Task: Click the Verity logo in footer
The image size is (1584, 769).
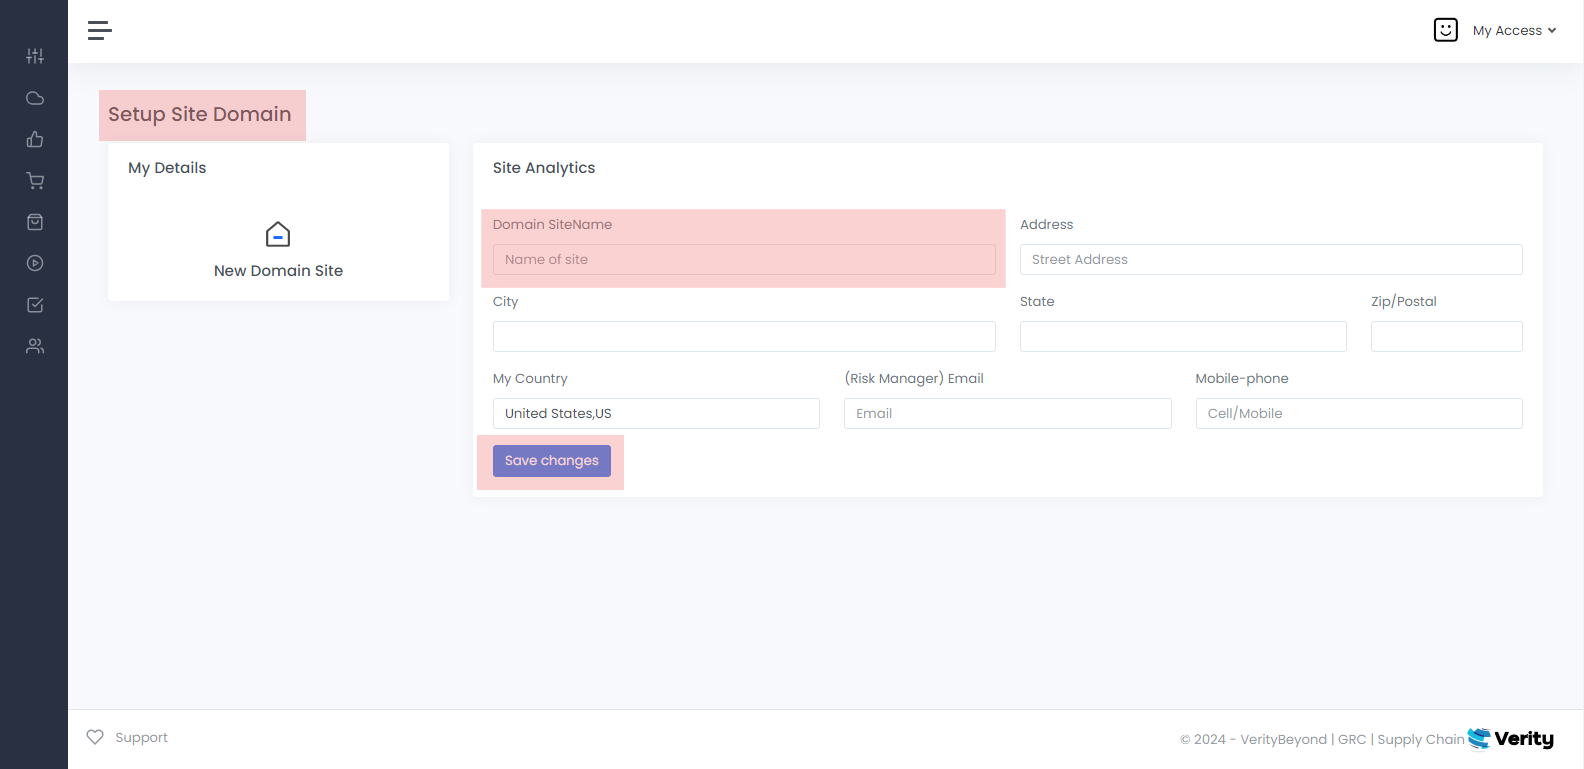Action: click(x=1510, y=738)
